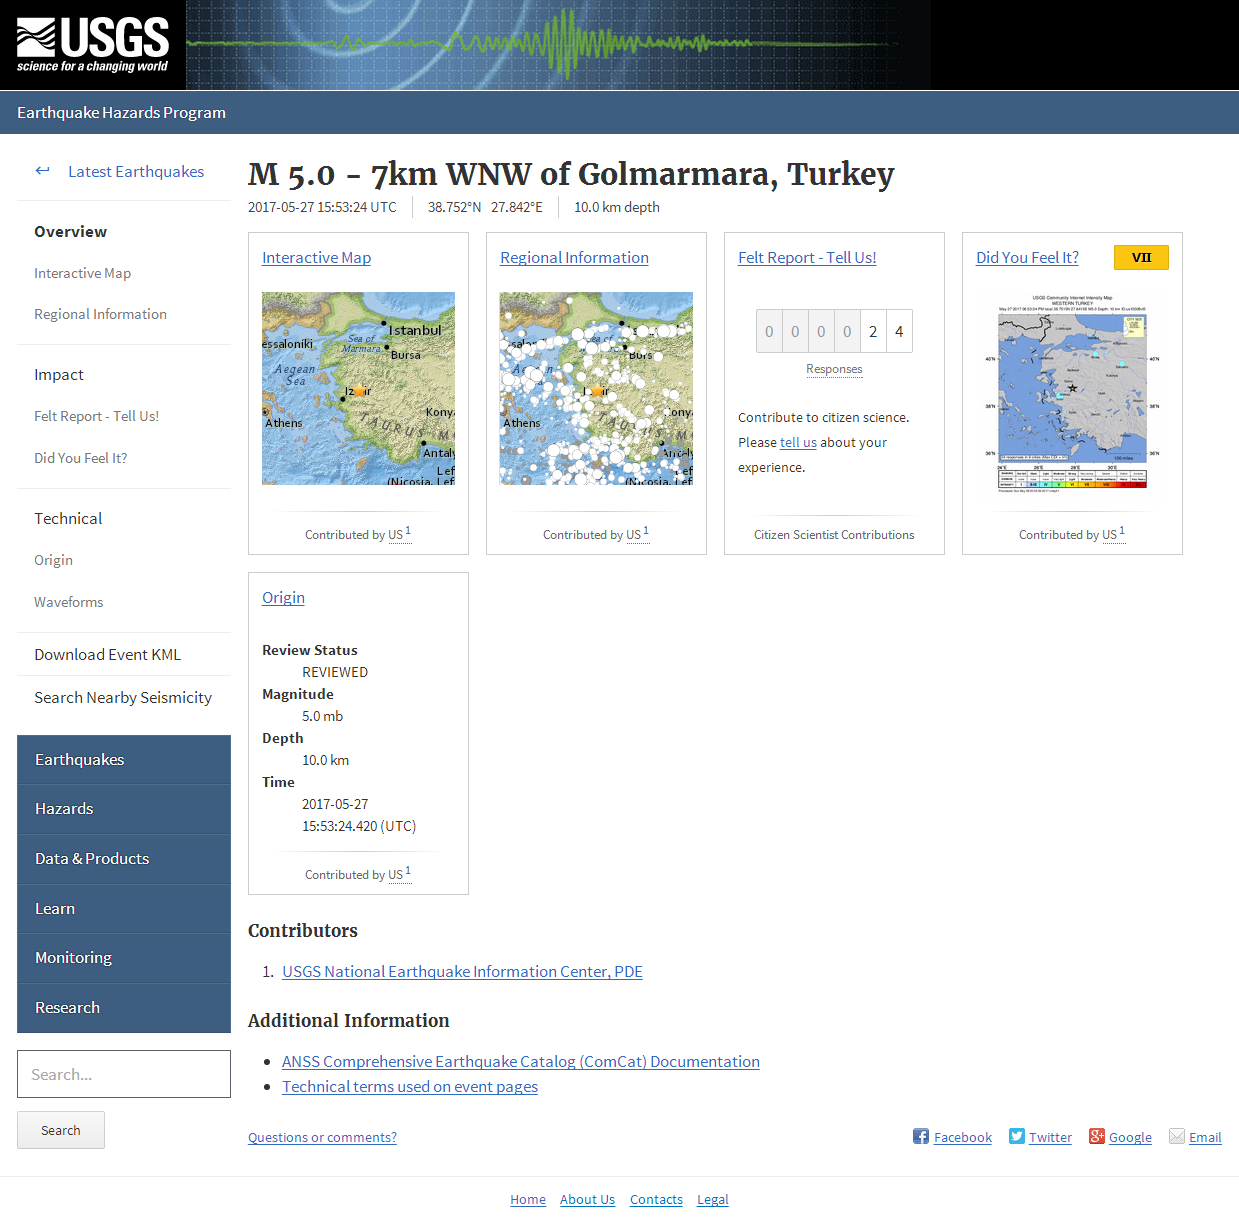The image size is (1239, 1222).
Task: Click the USGS logo
Action: [90, 44]
